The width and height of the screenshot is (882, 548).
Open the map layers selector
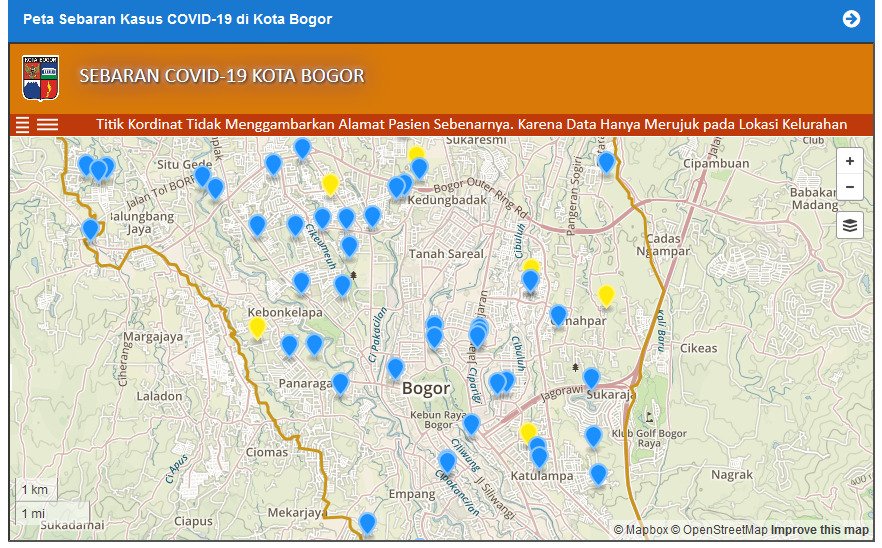849,225
